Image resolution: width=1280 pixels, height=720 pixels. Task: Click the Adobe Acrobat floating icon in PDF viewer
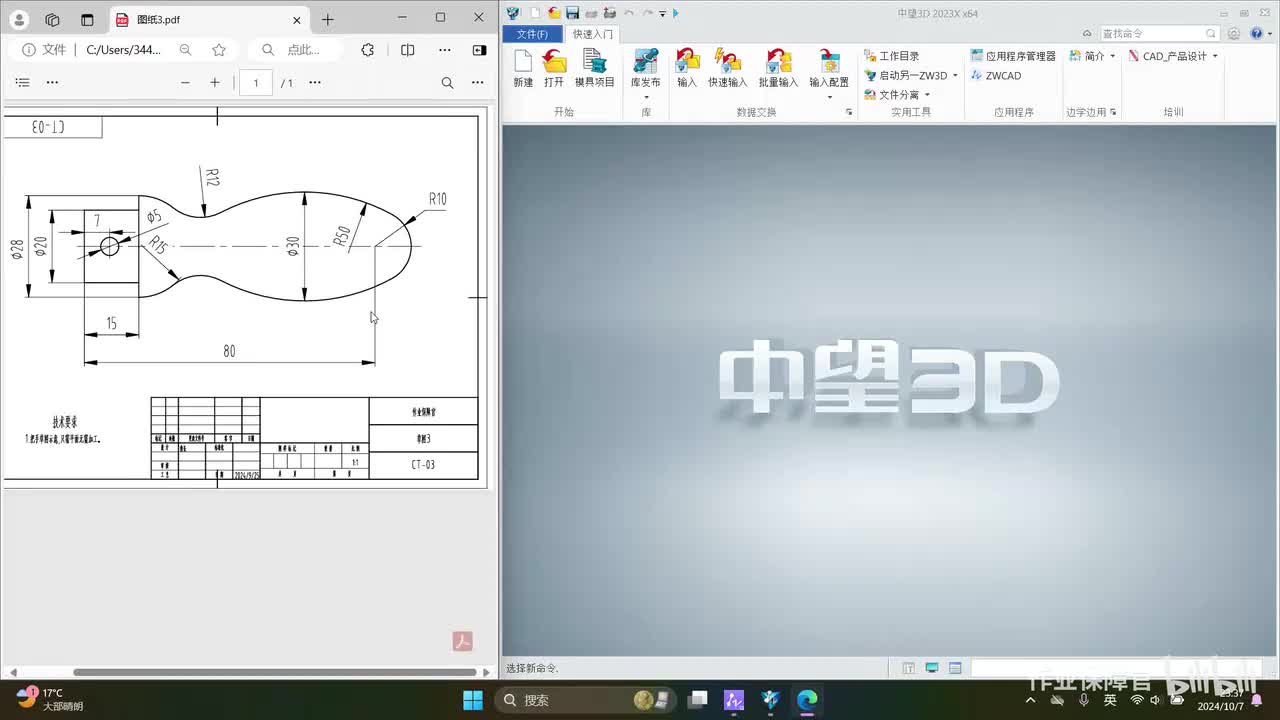pos(463,641)
